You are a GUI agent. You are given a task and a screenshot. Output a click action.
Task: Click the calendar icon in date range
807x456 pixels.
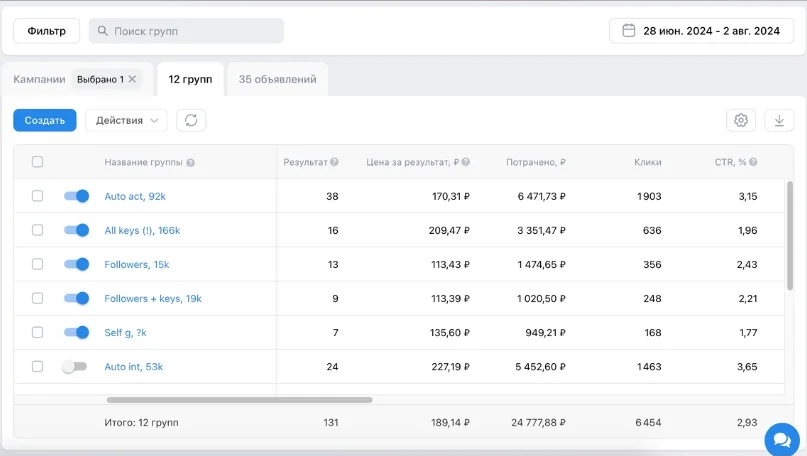pos(628,31)
